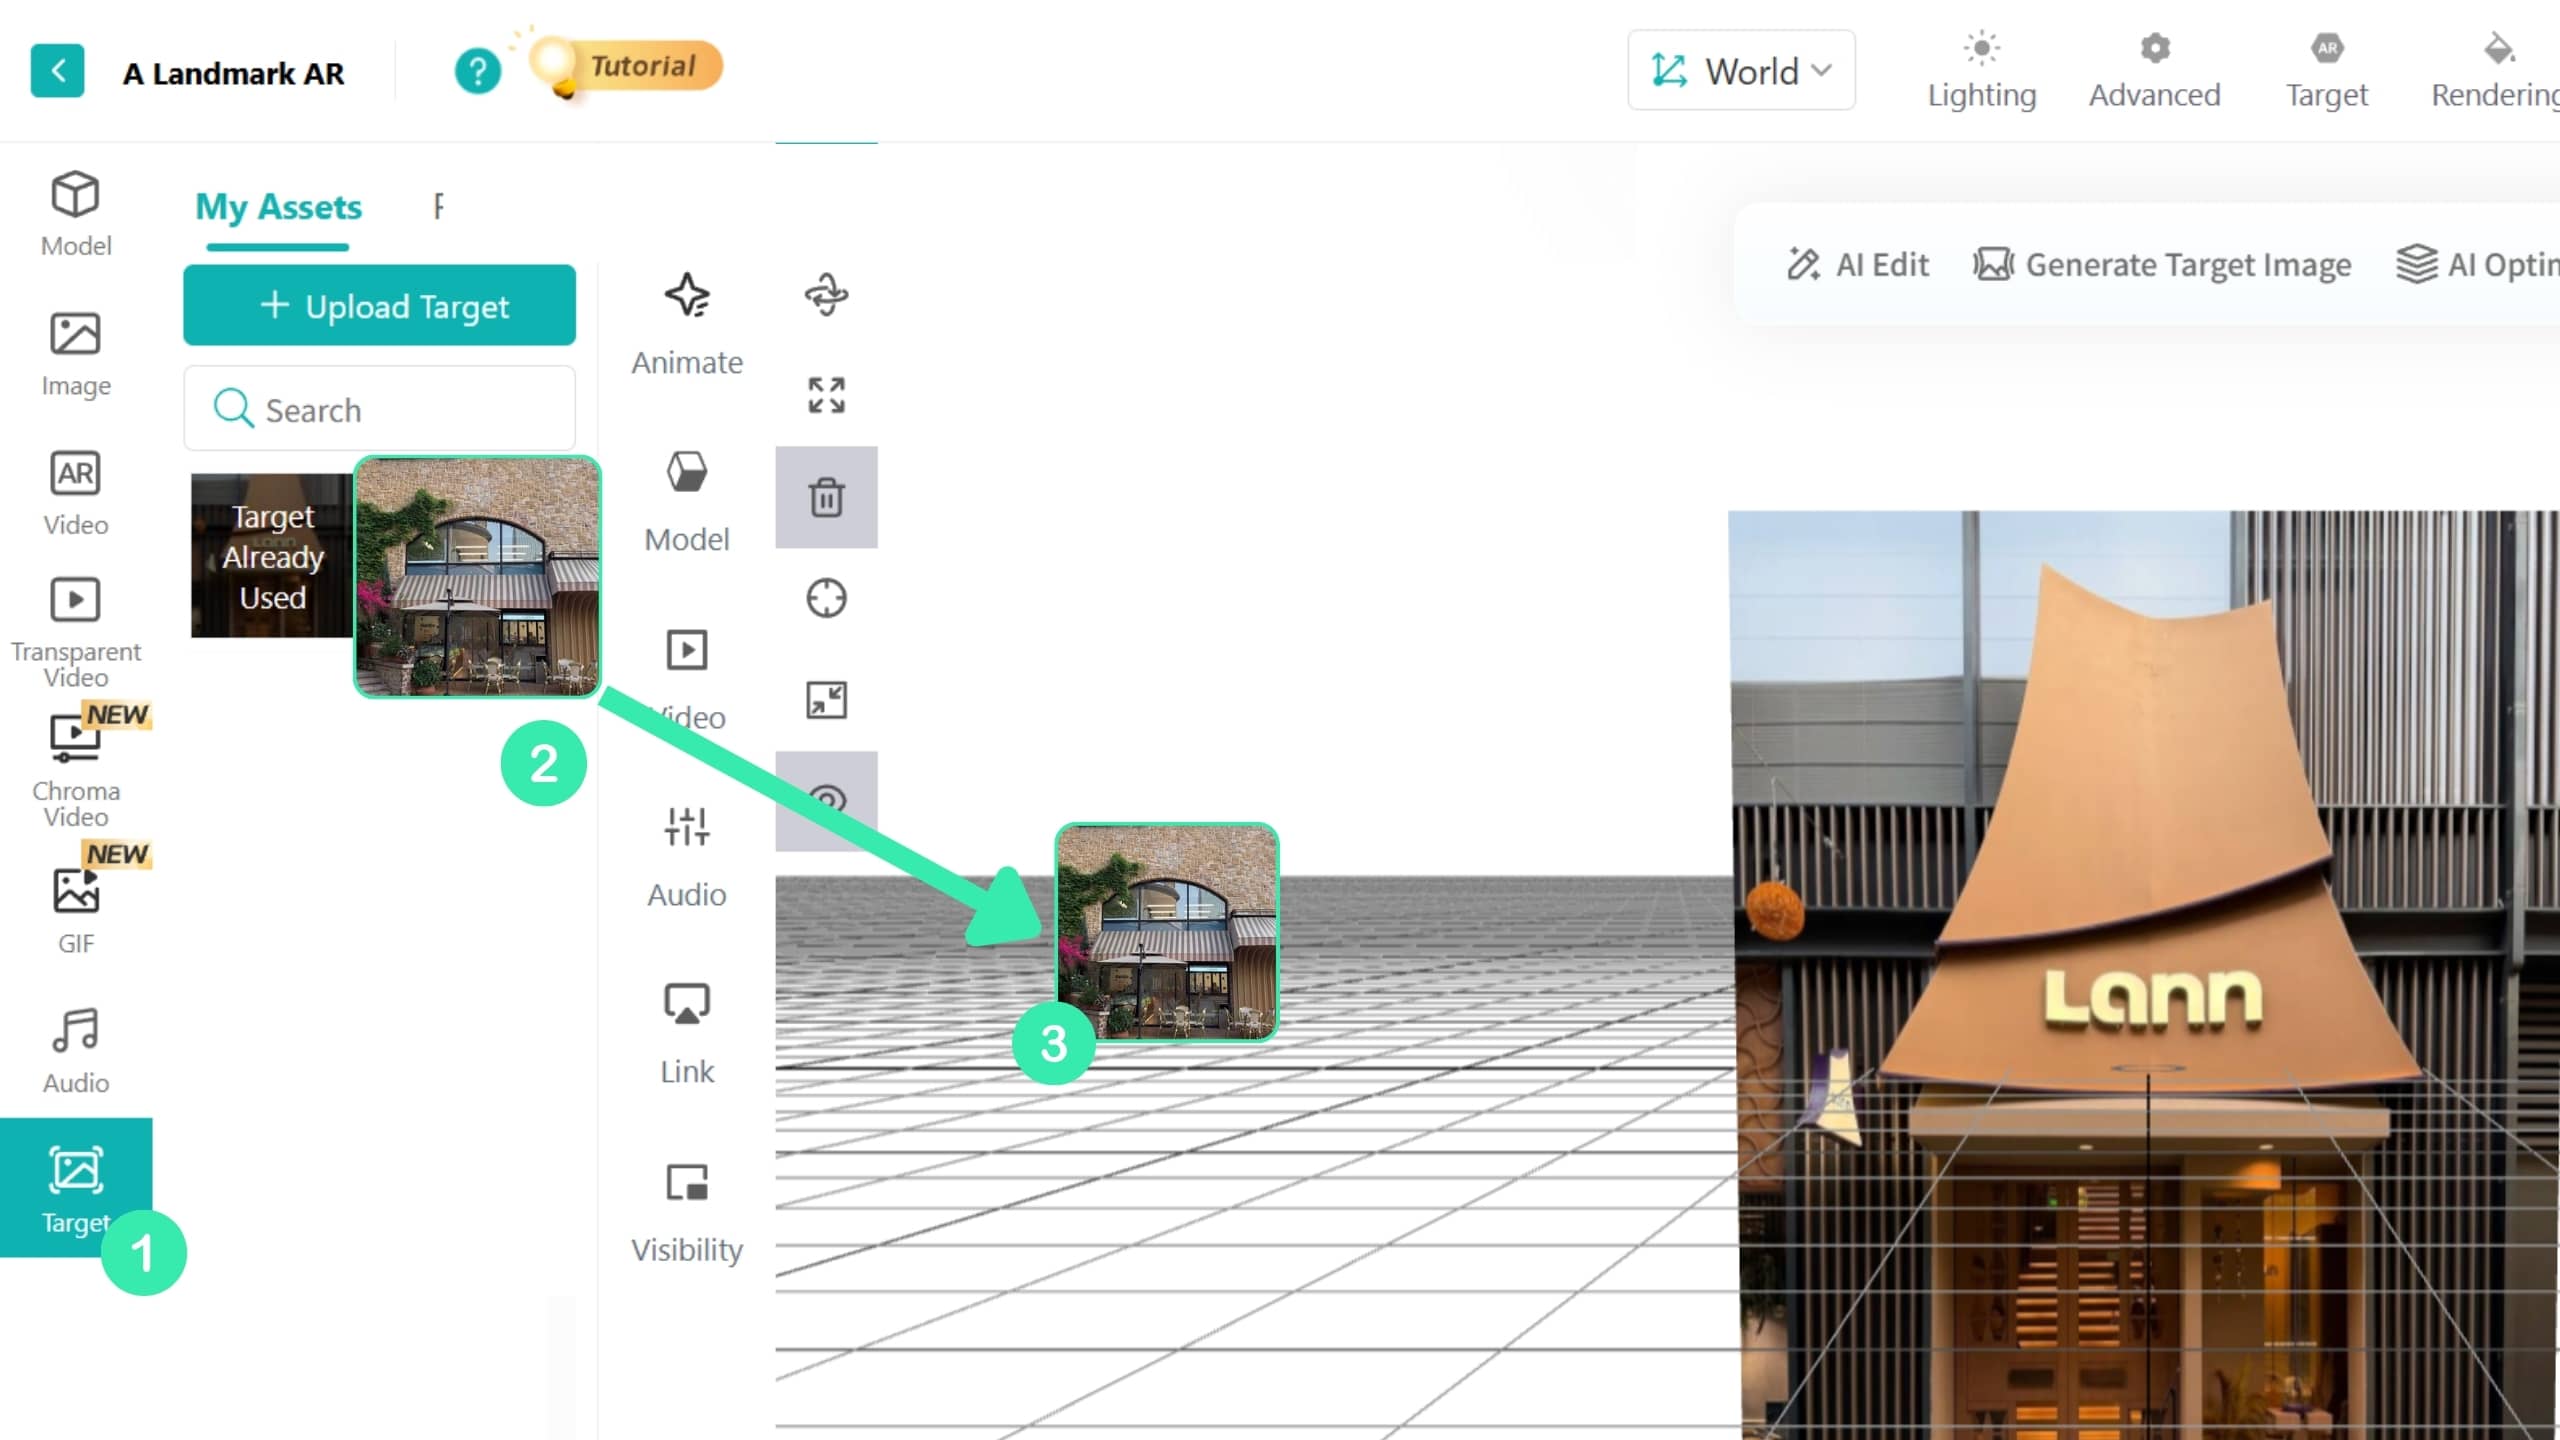The image size is (2560, 1440).
Task: Select the Target tab in sidebar
Action: (x=76, y=1188)
